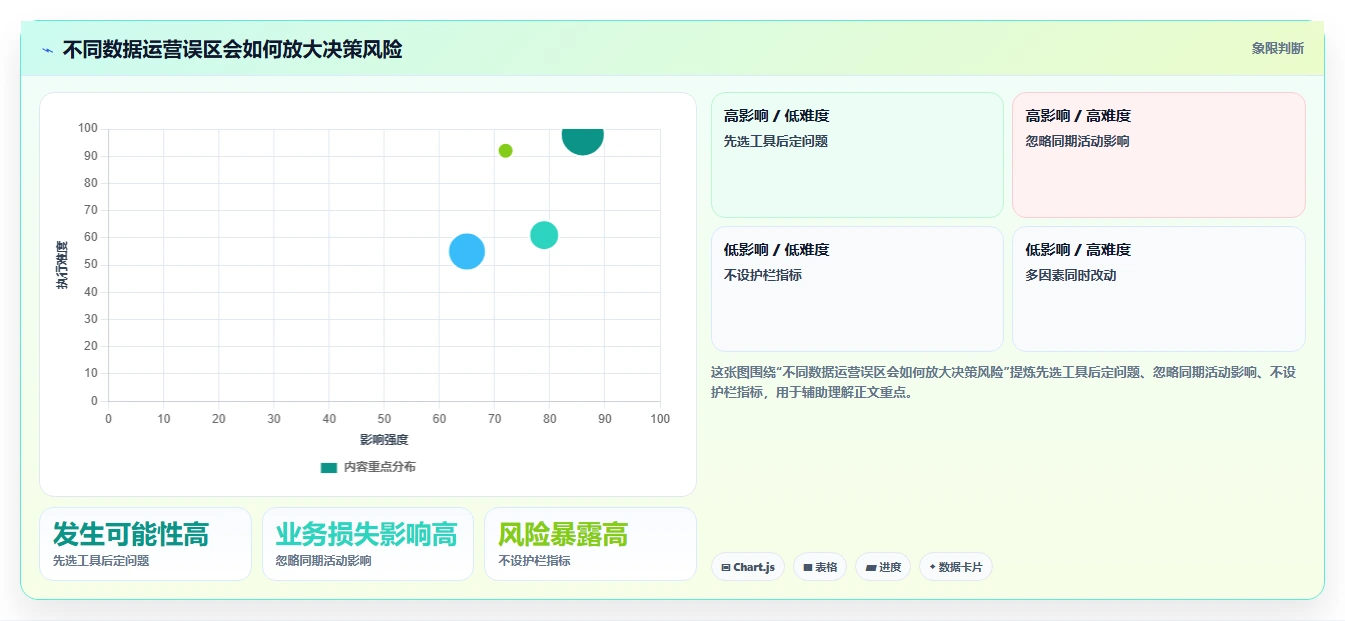Click the small green bubble
The height and width of the screenshot is (621, 1345).
(505, 151)
